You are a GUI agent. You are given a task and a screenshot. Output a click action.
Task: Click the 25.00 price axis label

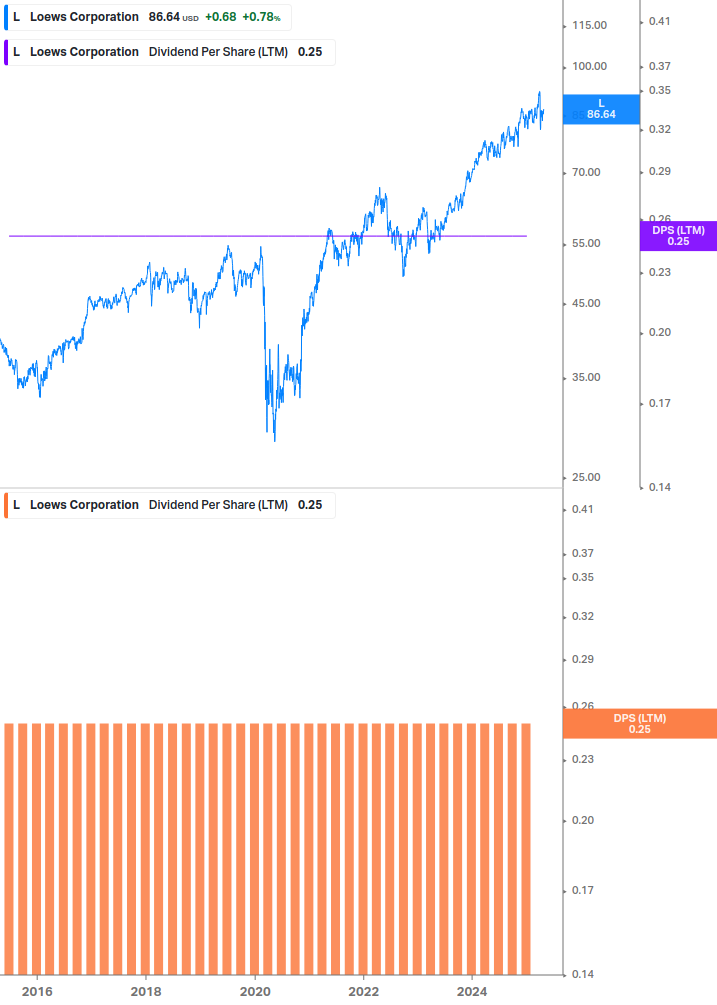pyautogui.click(x=586, y=478)
